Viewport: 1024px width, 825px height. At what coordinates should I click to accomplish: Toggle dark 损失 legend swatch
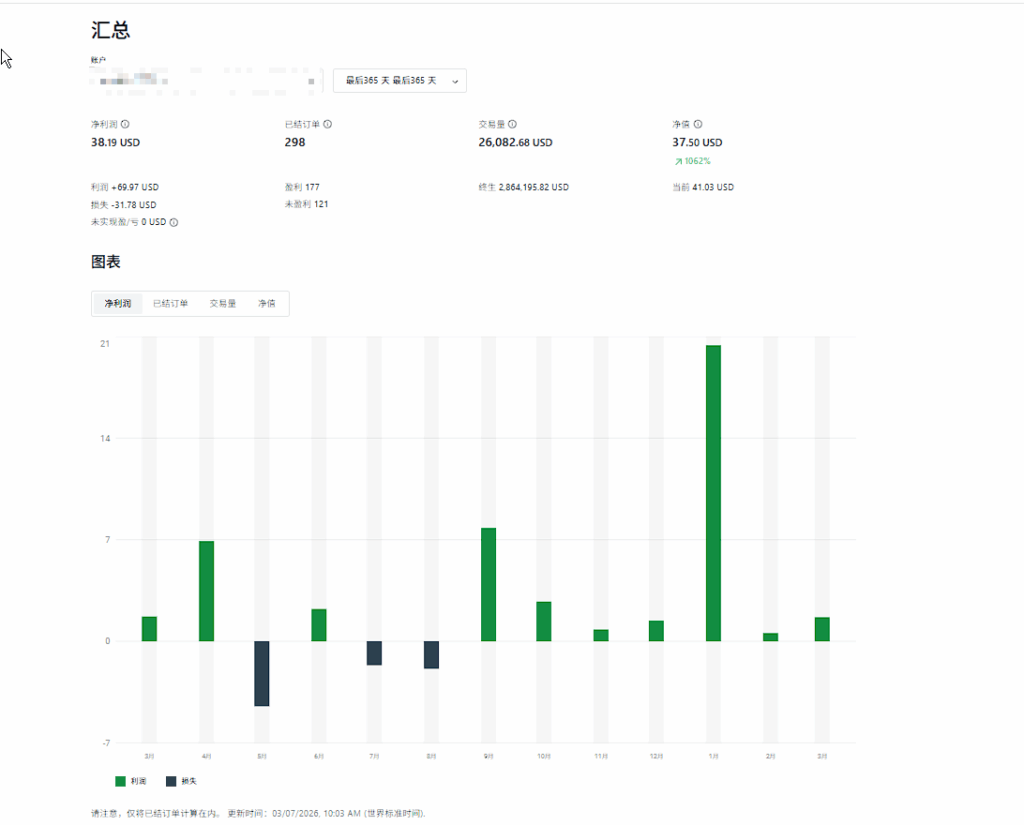coord(171,781)
